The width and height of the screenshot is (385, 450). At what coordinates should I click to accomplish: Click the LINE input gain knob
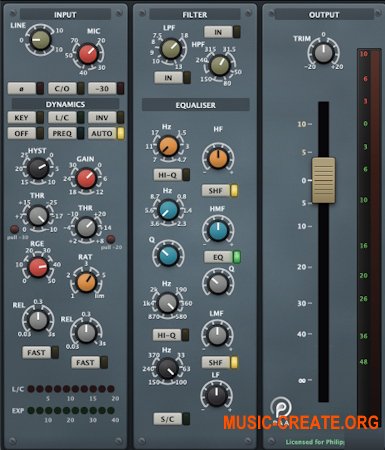coord(41,40)
